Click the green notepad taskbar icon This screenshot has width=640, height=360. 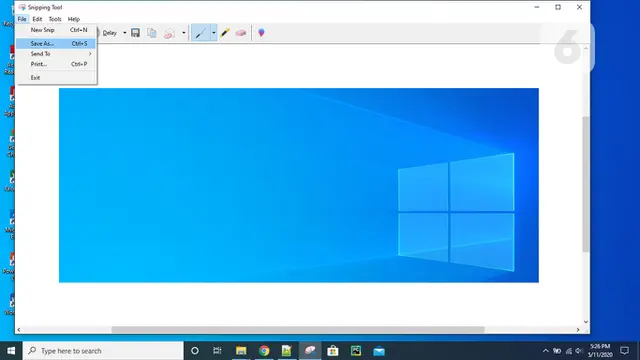pos(287,351)
